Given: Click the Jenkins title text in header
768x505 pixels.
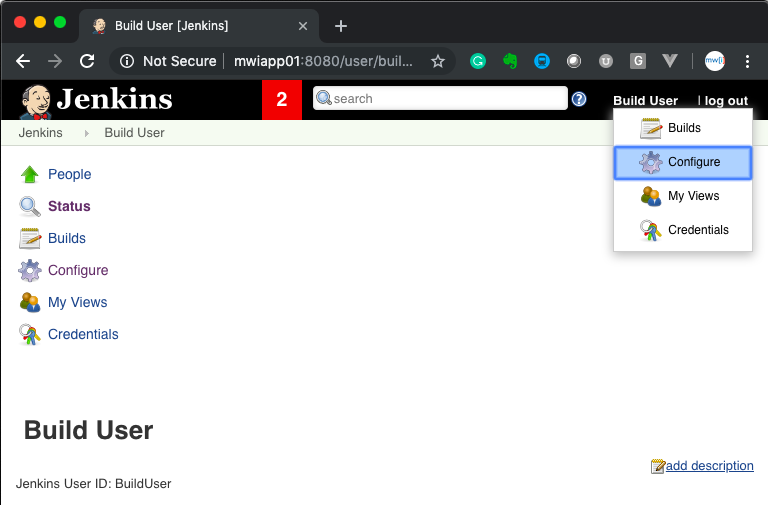Looking at the screenshot, I should point(115,99).
